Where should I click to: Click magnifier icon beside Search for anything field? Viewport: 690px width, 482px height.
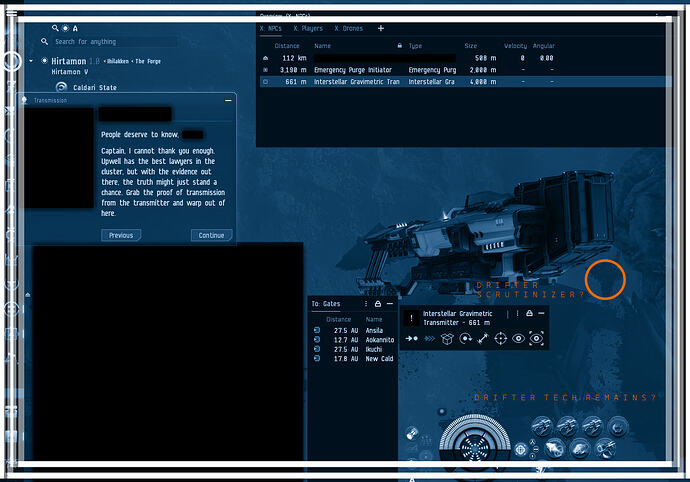point(44,41)
